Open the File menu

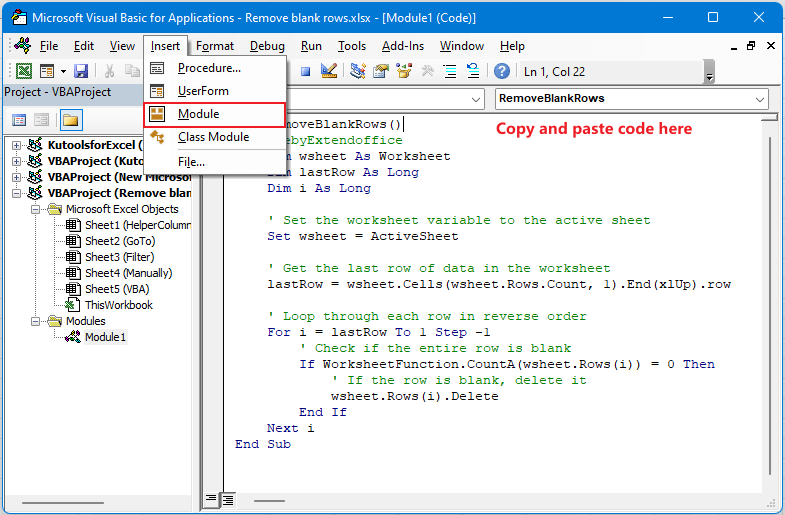point(49,46)
